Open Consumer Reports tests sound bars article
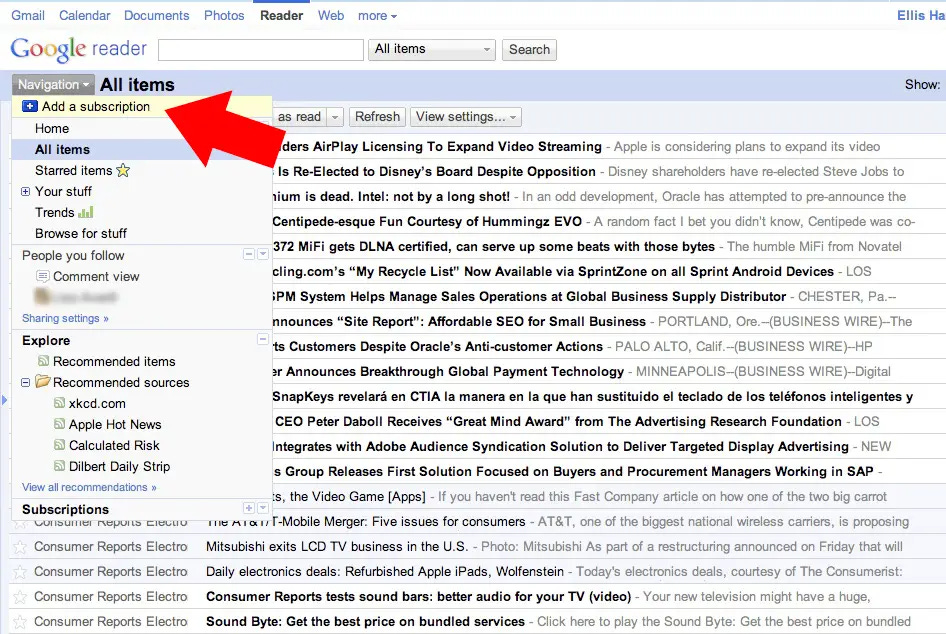This screenshot has width=946, height=634. (x=418, y=597)
